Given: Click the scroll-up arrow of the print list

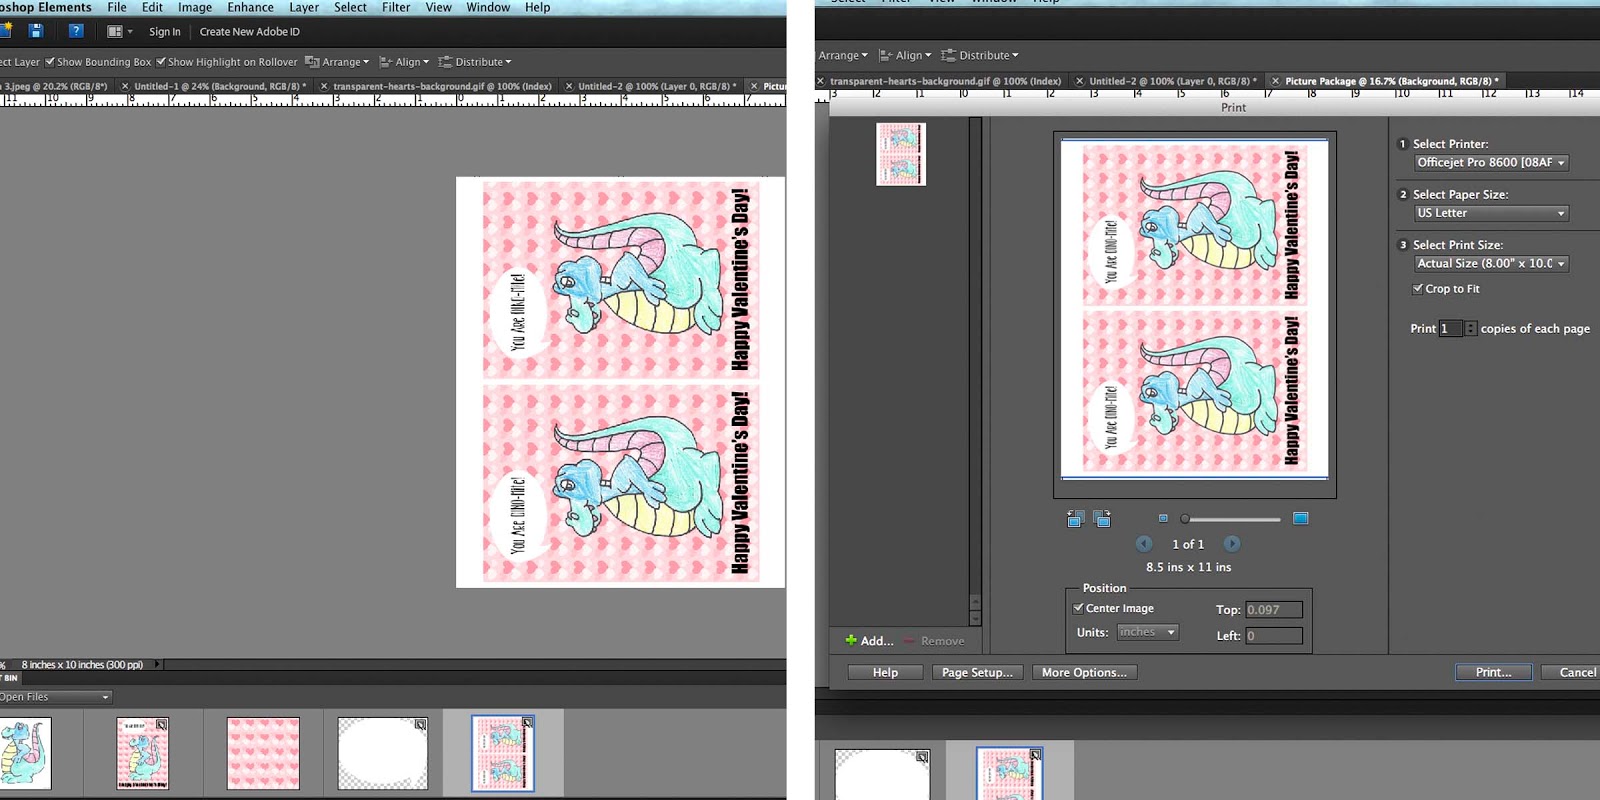Looking at the screenshot, I should pos(975,604).
